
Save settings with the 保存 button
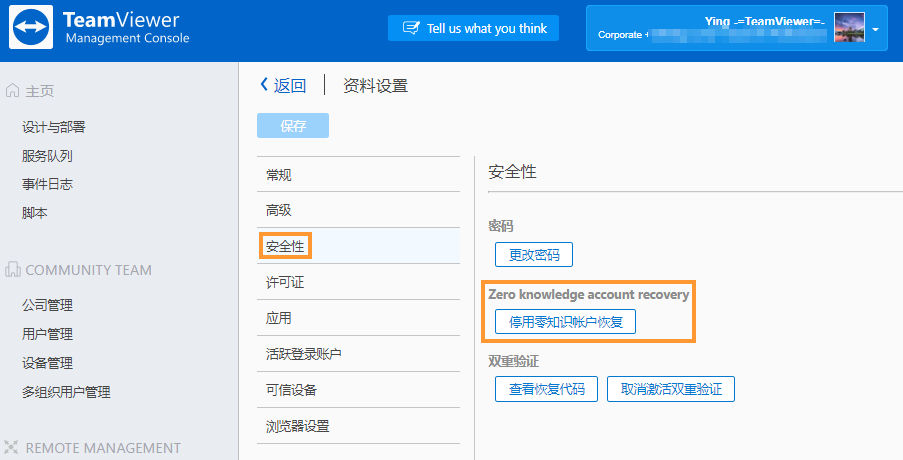click(293, 126)
